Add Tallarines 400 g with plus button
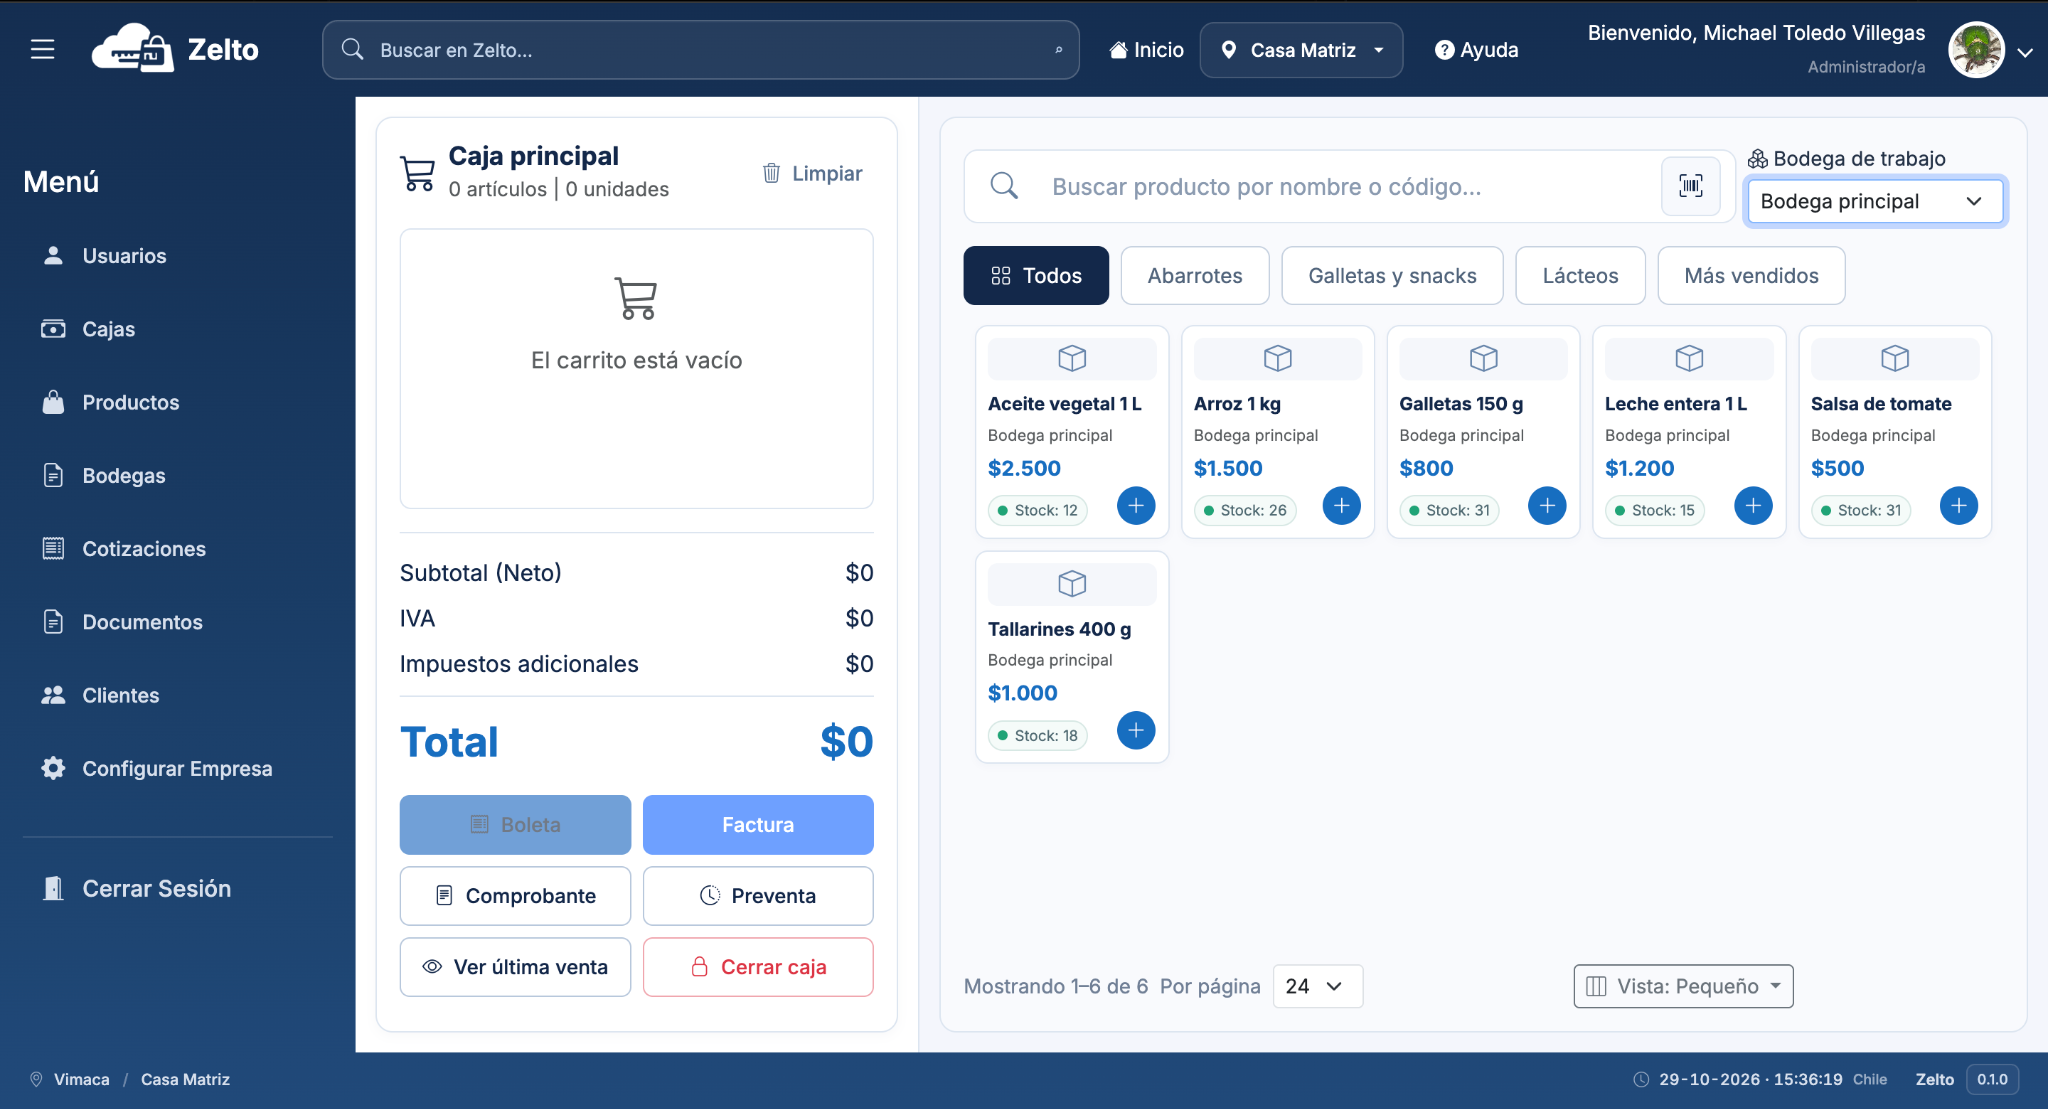 1135,731
